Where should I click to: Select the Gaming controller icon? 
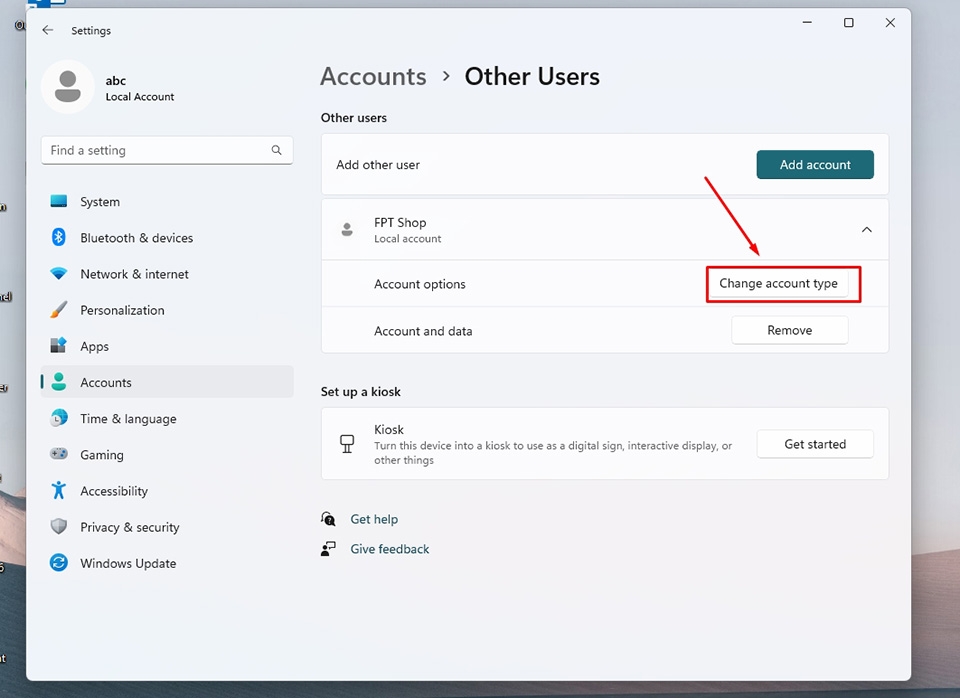[59, 454]
